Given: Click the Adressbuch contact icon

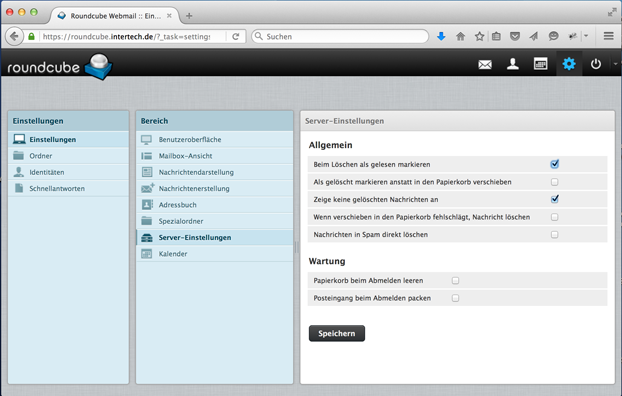Looking at the screenshot, I should tap(147, 204).
